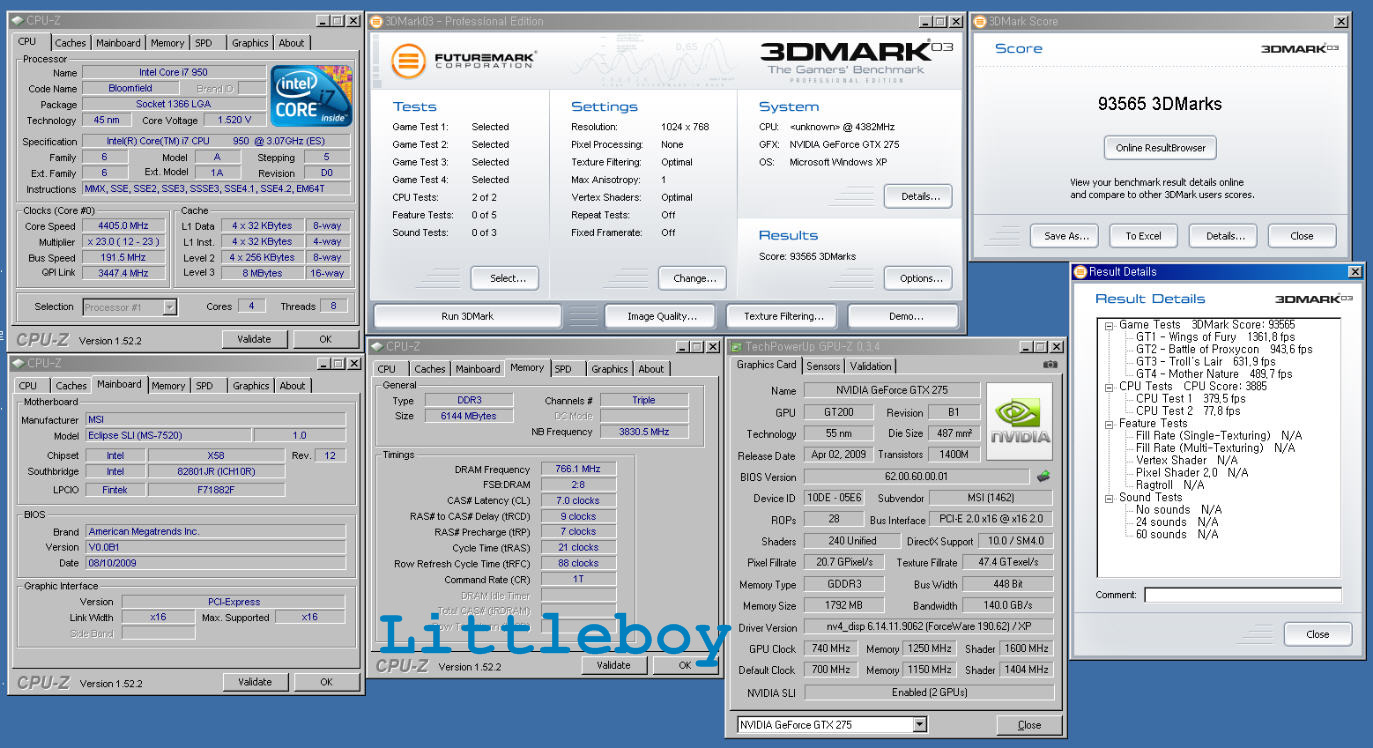
Task: Open the Image Quality... settings
Action: click(x=662, y=316)
